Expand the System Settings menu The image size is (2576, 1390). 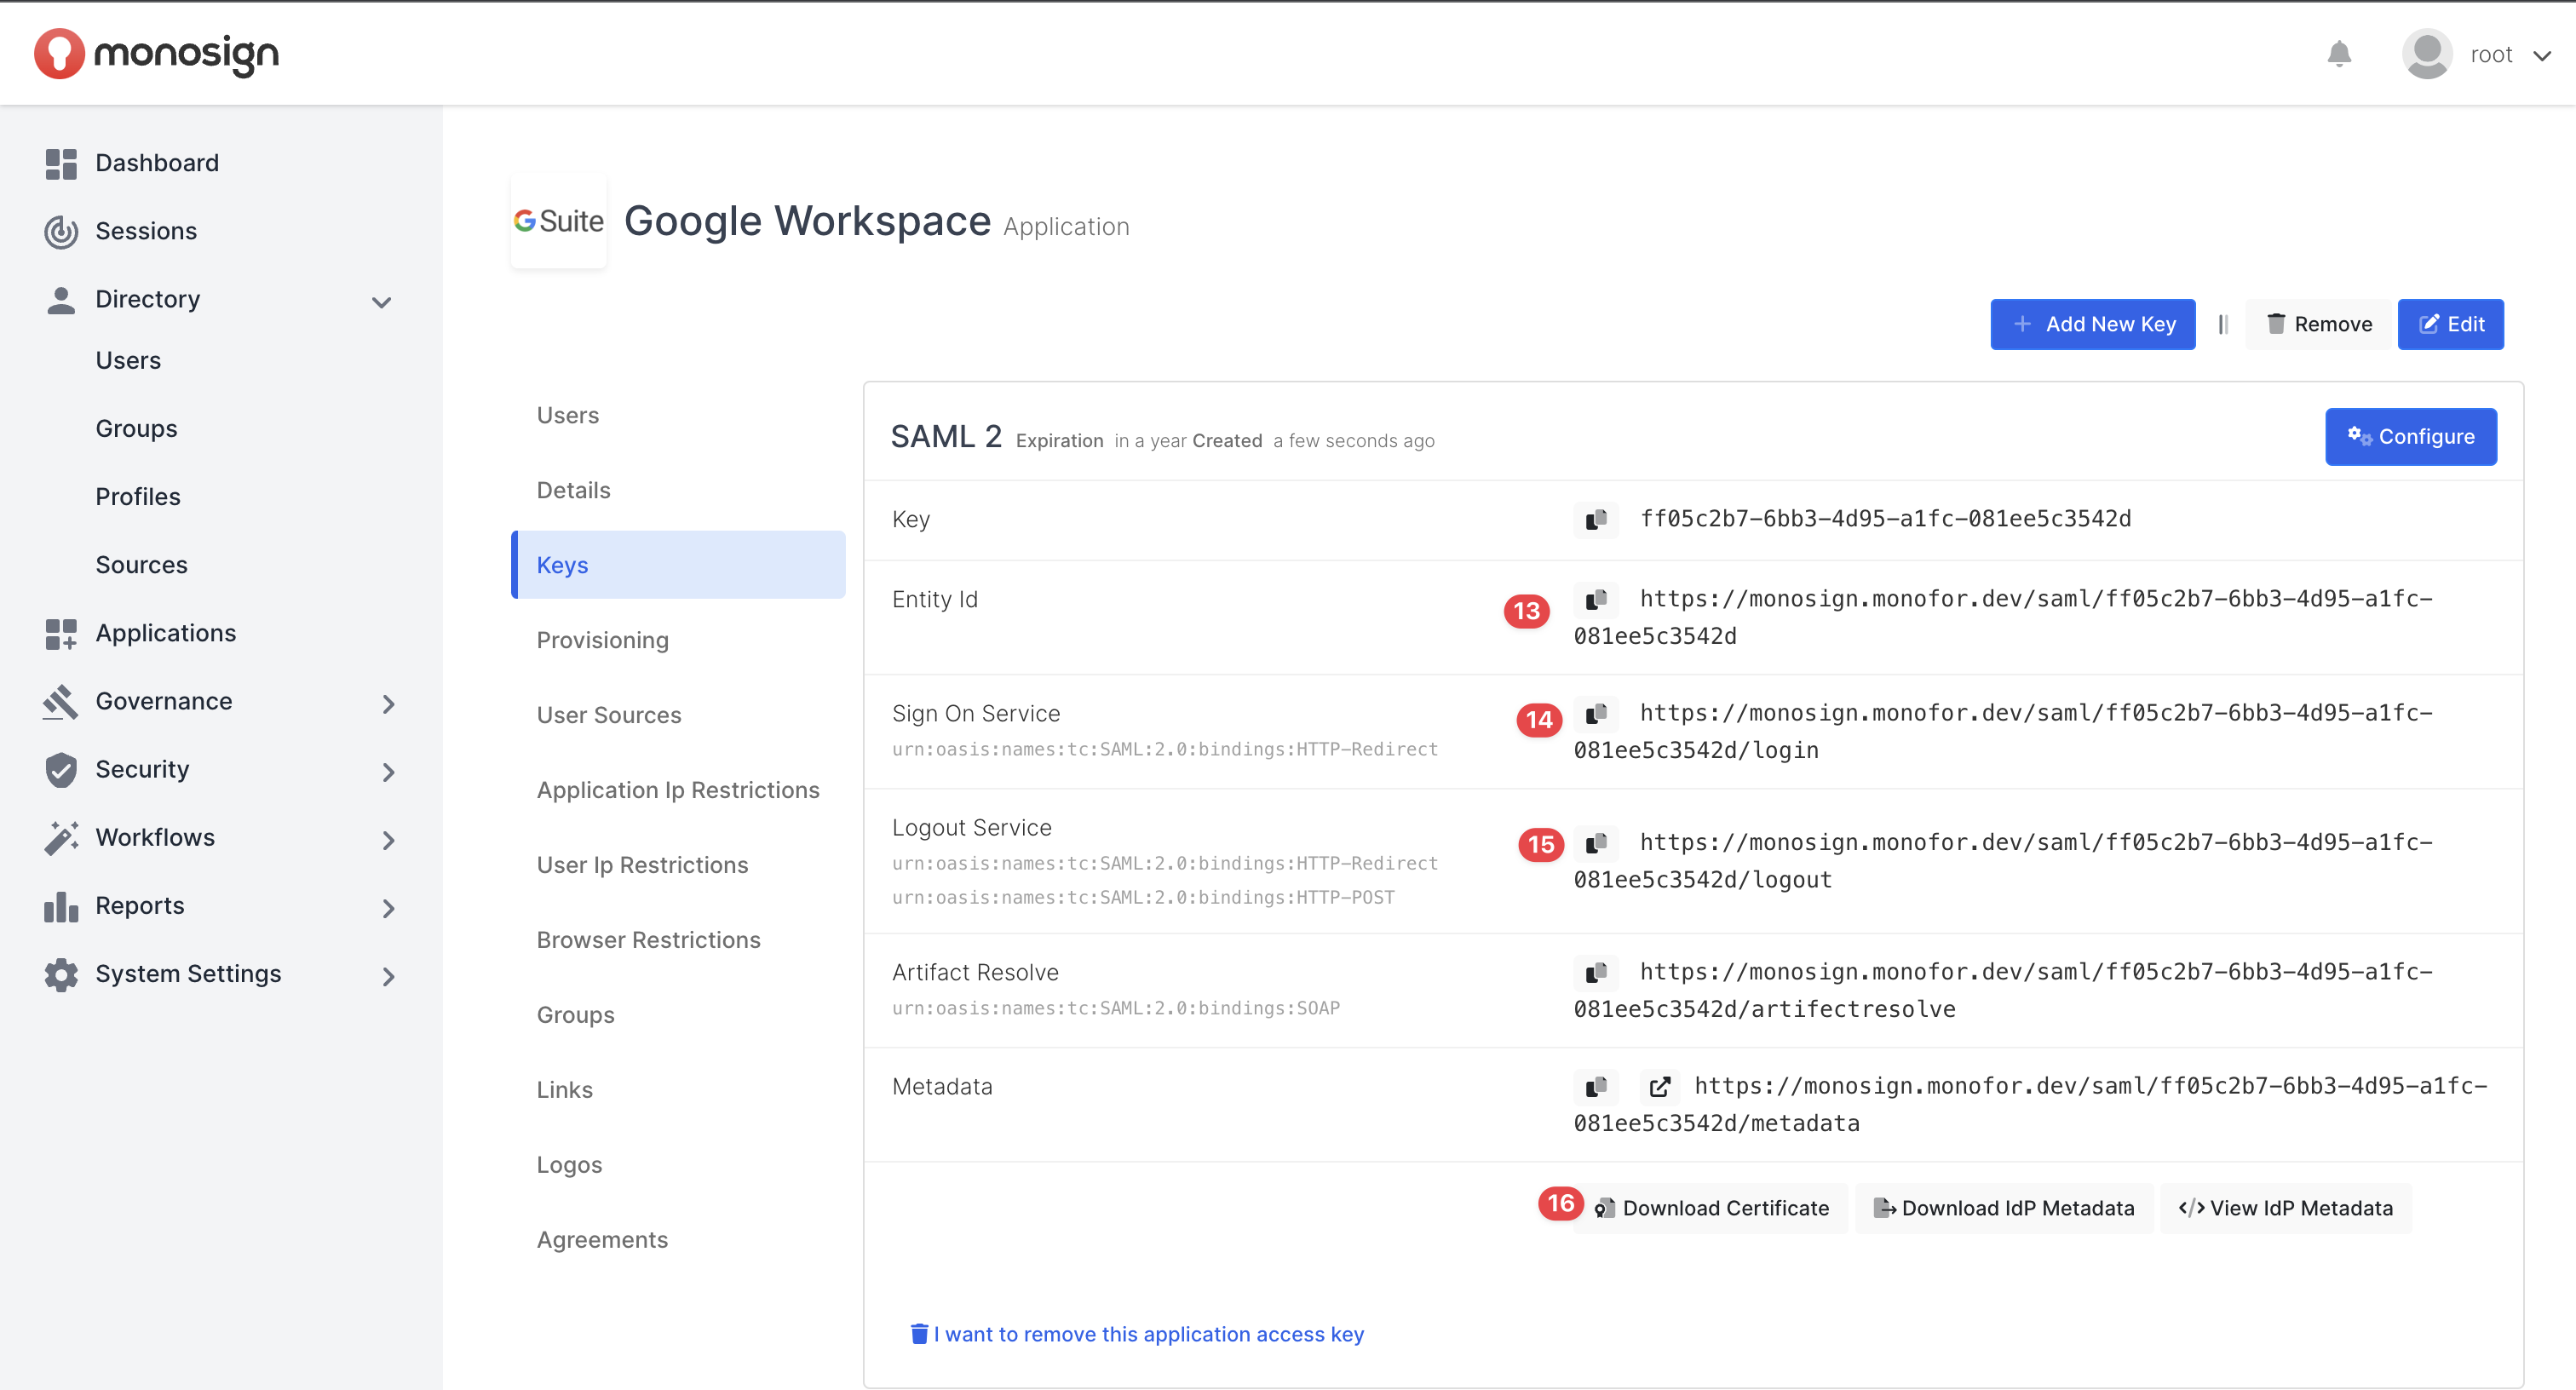pyautogui.click(x=388, y=976)
